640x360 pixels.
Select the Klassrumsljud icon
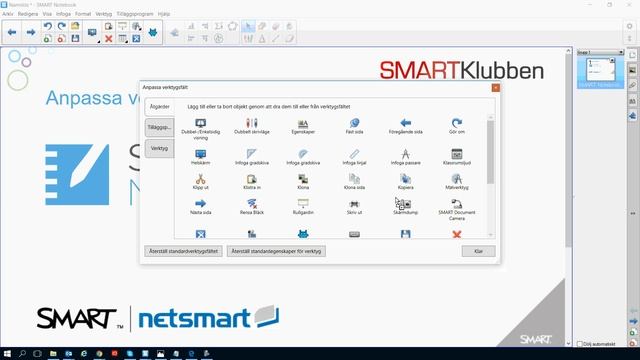457,154
